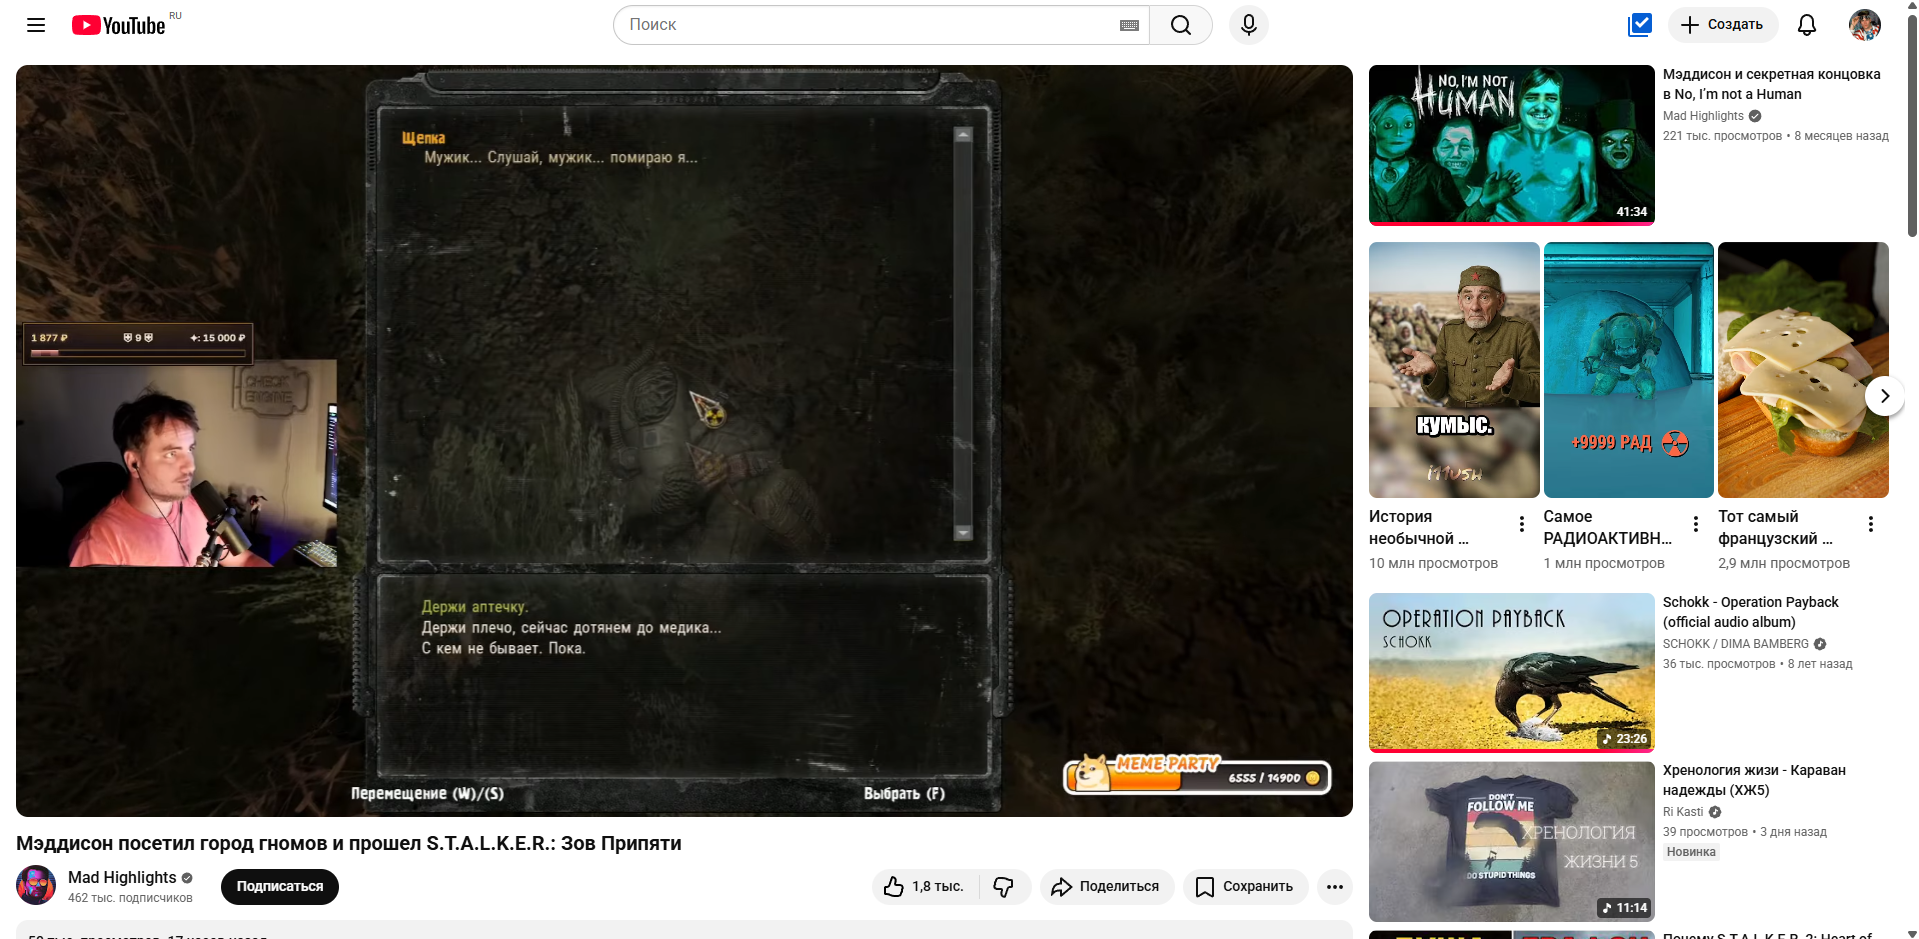Click Mad Highlights under recommended video
This screenshot has width=1919, height=939.
coord(1703,116)
